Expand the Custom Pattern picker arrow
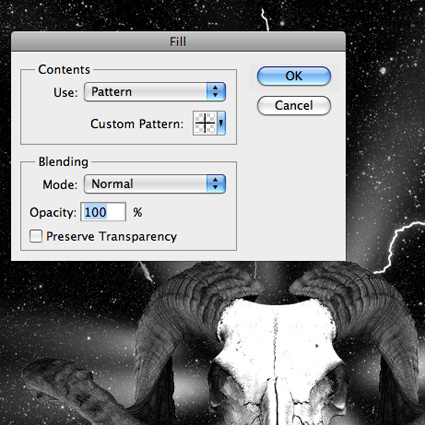This screenshot has height=425, width=425. [221, 123]
